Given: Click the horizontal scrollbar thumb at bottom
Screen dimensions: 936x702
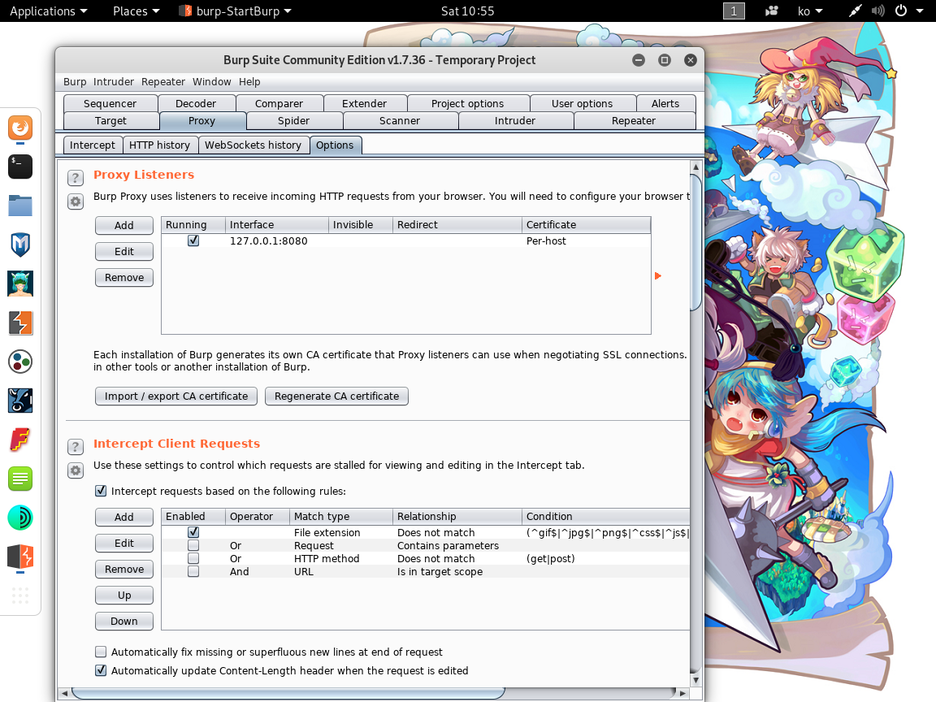Looking at the screenshot, I should click(x=288, y=694).
